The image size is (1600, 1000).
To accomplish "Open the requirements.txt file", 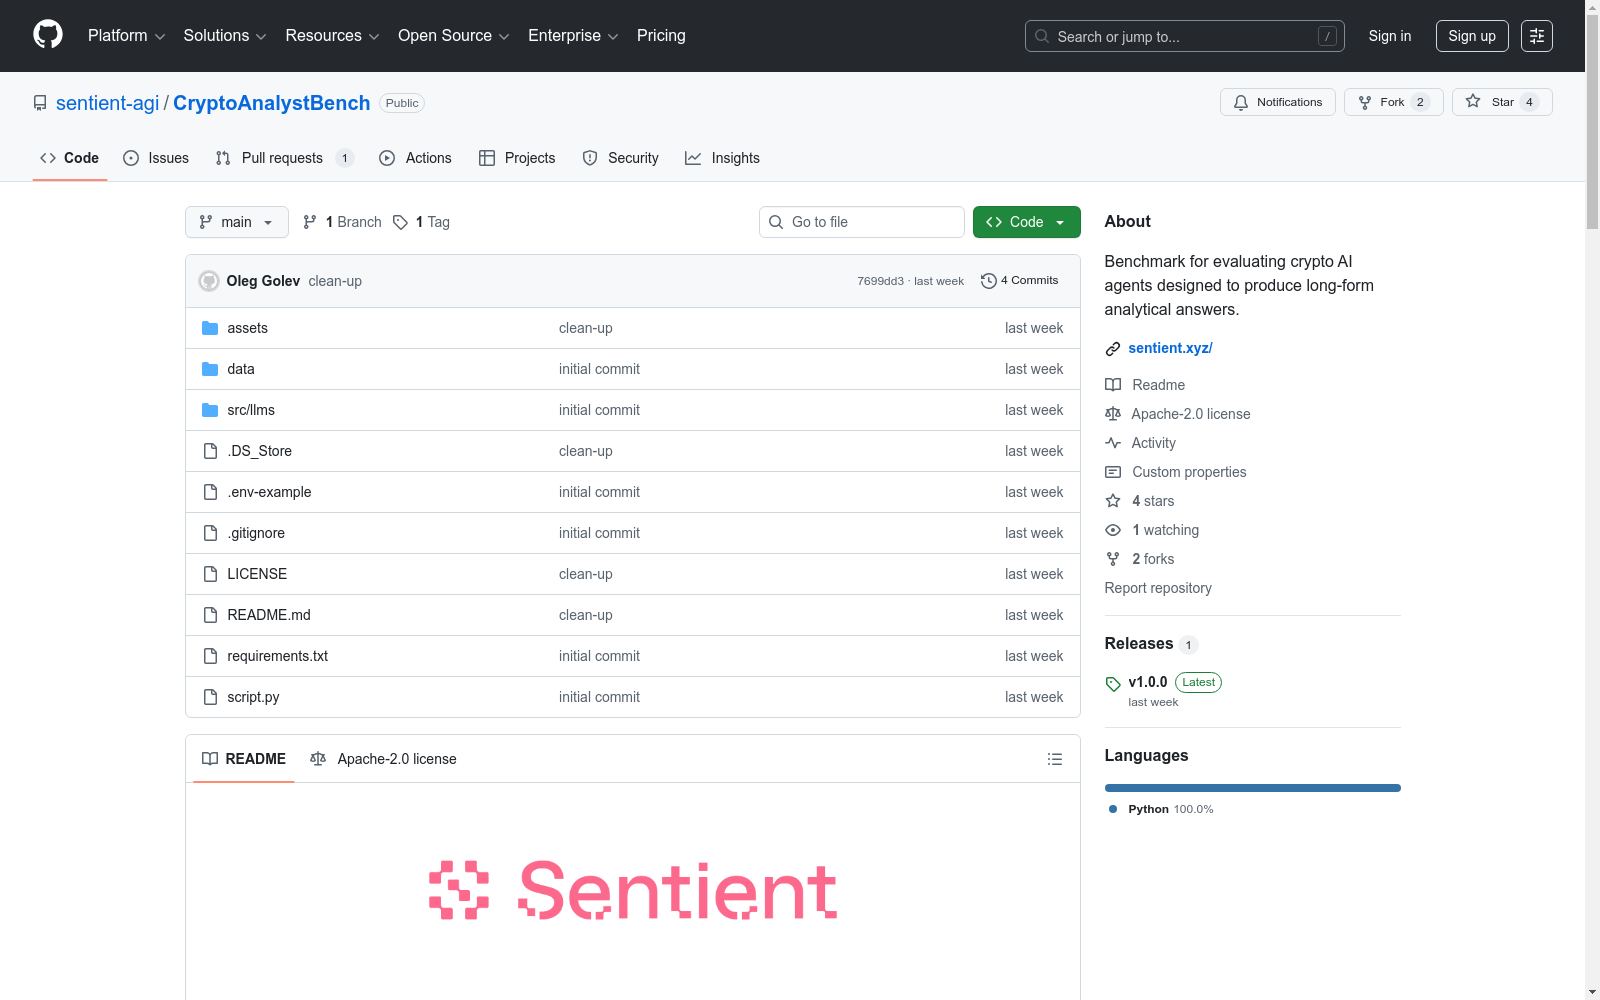I will point(278,656).
